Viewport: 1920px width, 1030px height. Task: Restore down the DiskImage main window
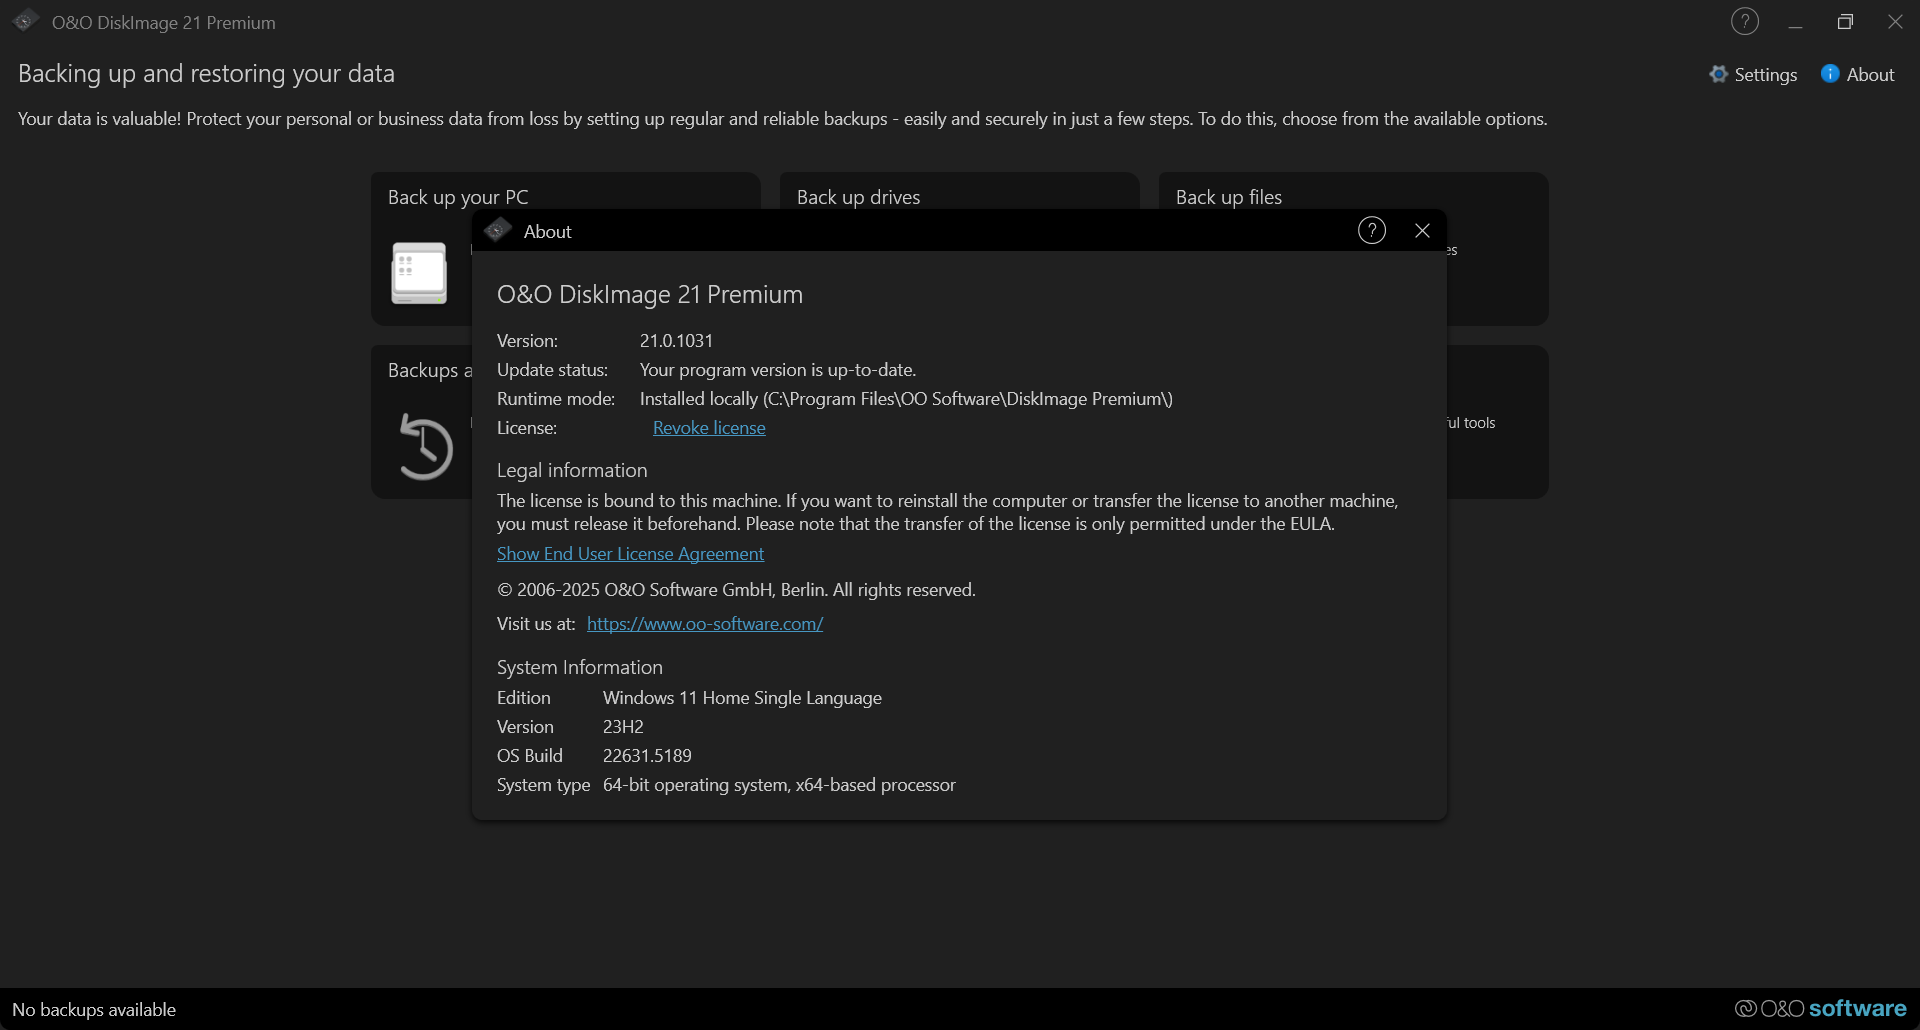point(1845,22)
